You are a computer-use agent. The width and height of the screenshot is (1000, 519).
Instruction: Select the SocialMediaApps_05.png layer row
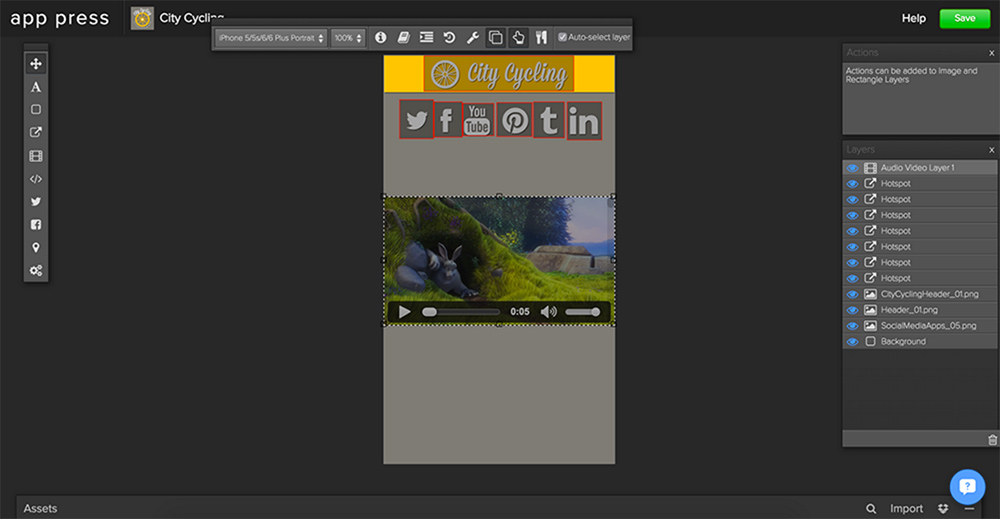tap(920, 326)
